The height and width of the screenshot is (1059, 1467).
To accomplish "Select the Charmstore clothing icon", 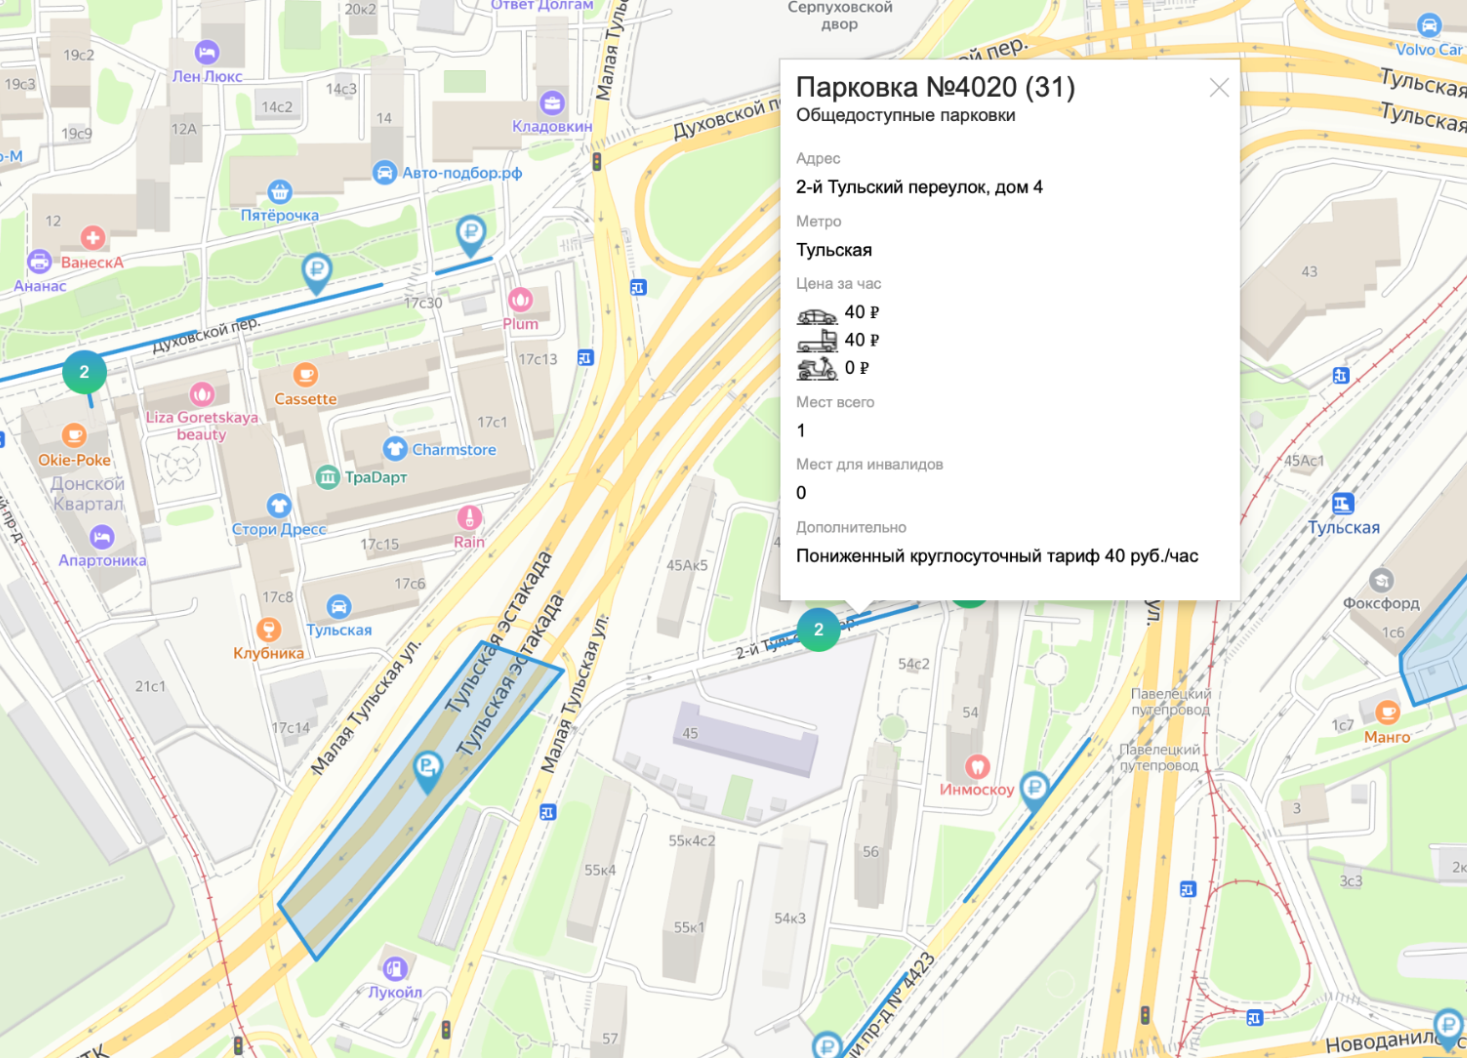I will pos(395,448).
